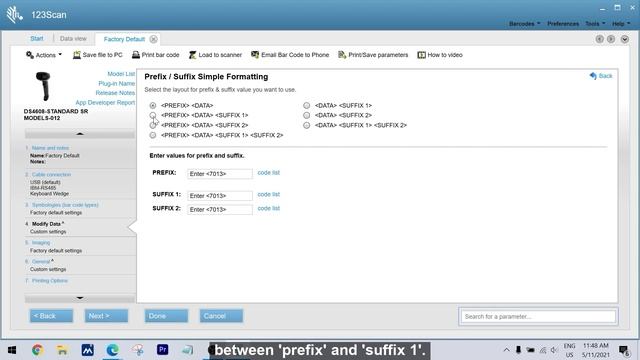
Task: Go to Symbologies (bar code types) step
Action: tap(65, 205)
